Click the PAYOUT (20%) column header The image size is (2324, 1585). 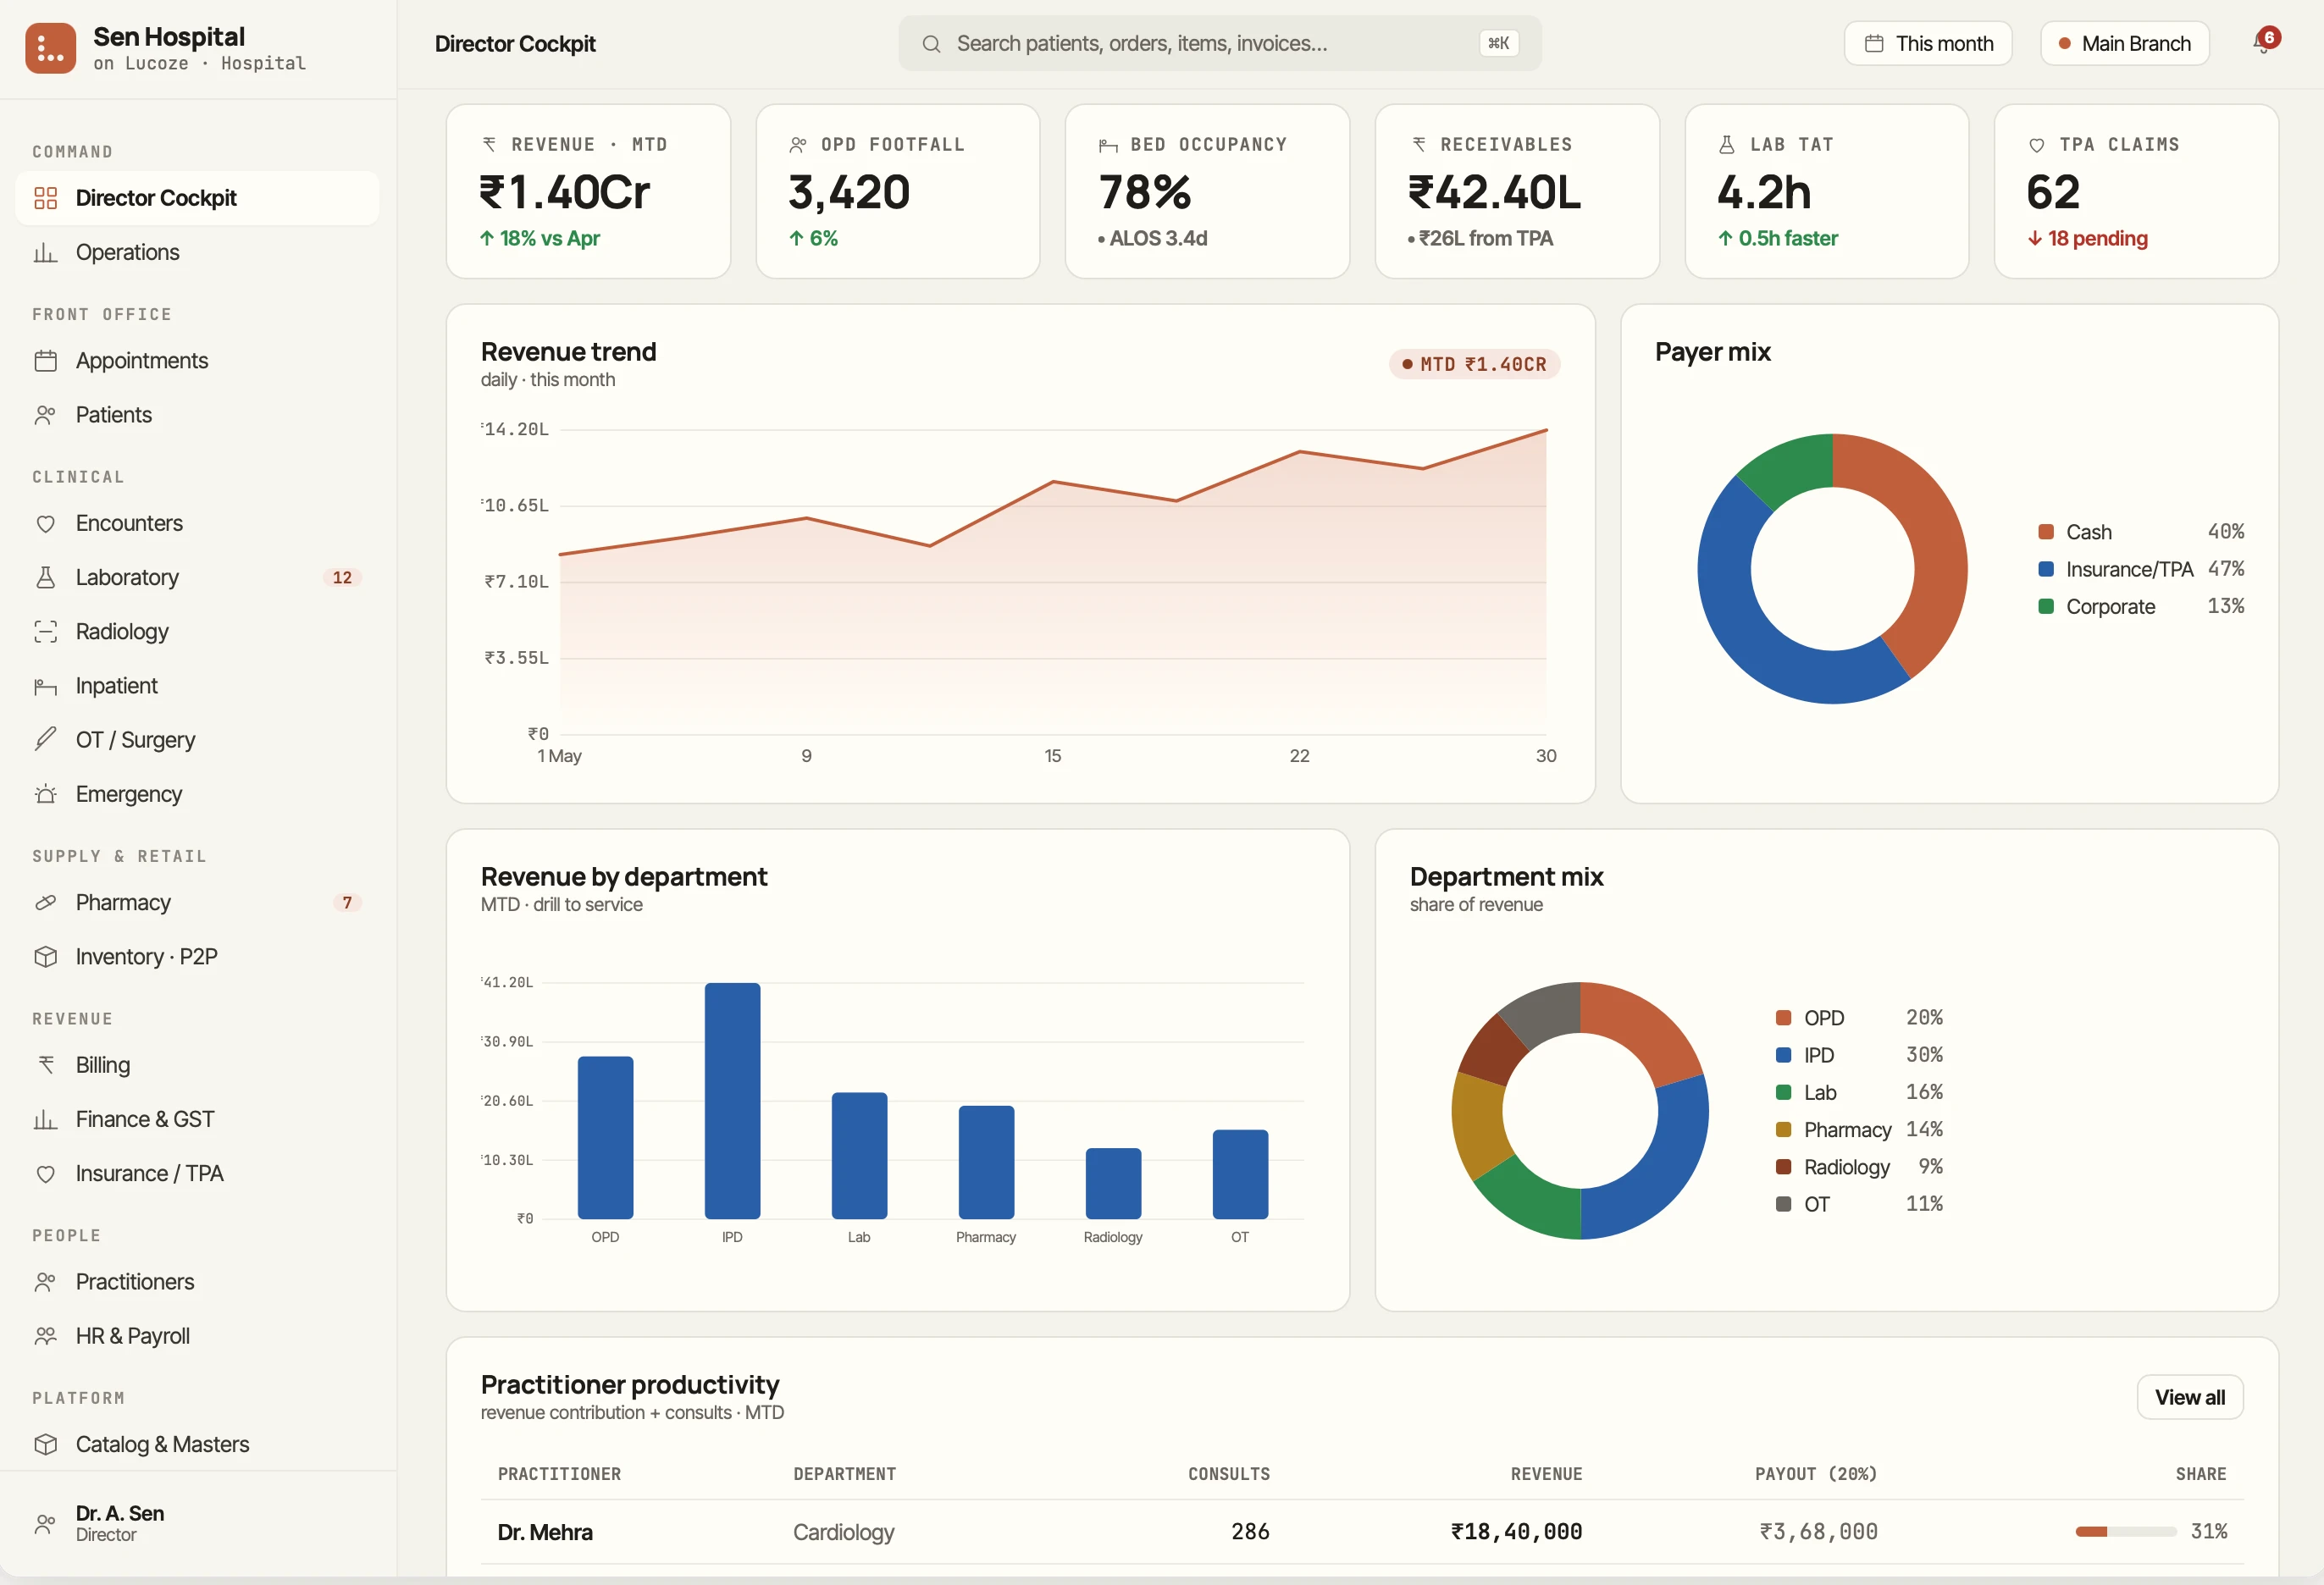1815,1474
